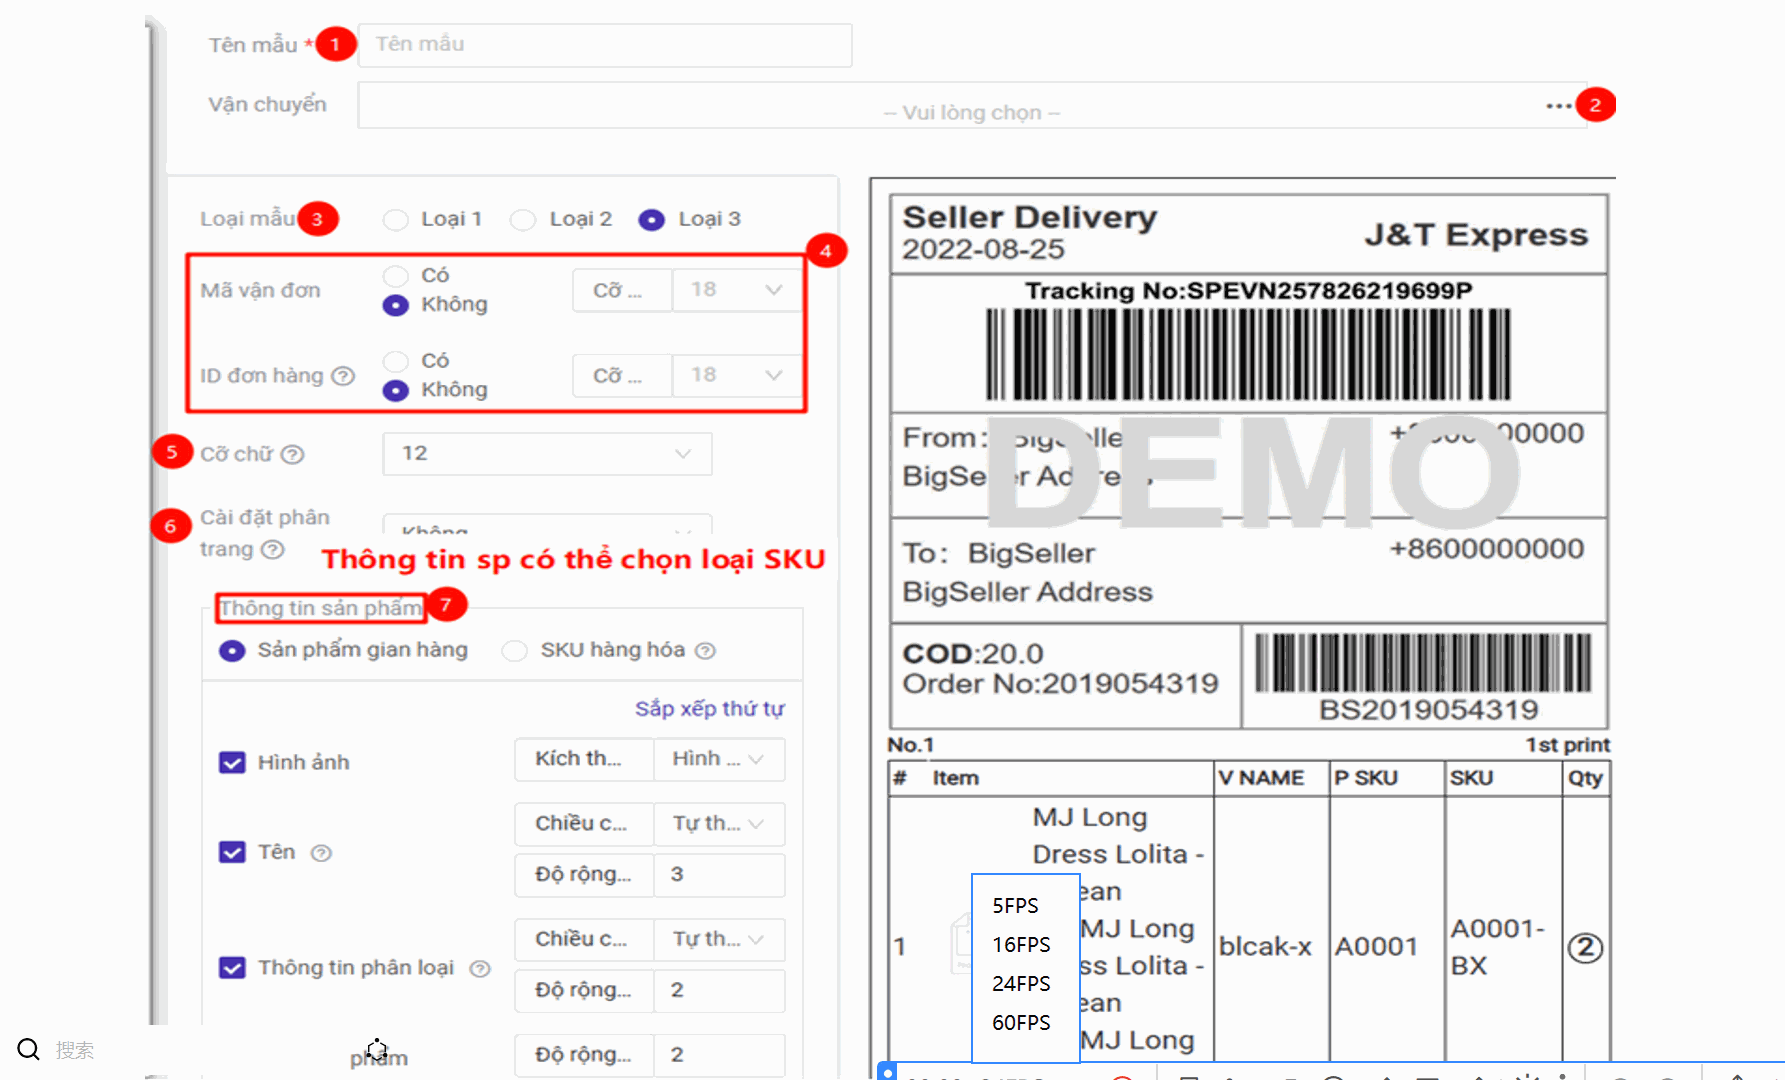Open the Cỡ chữ dropdown showing 12
1785x1080 pixels.
pyautogui.click(x=546, y=454)
